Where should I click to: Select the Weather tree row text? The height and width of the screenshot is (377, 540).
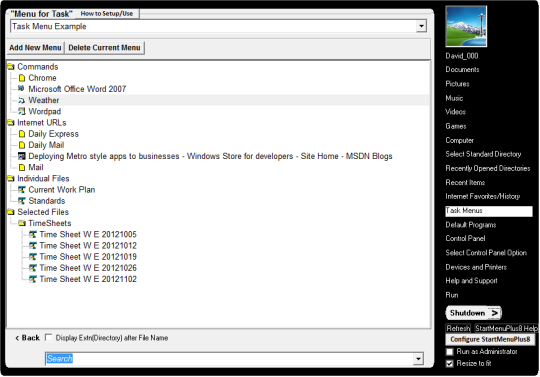[43, 100]
